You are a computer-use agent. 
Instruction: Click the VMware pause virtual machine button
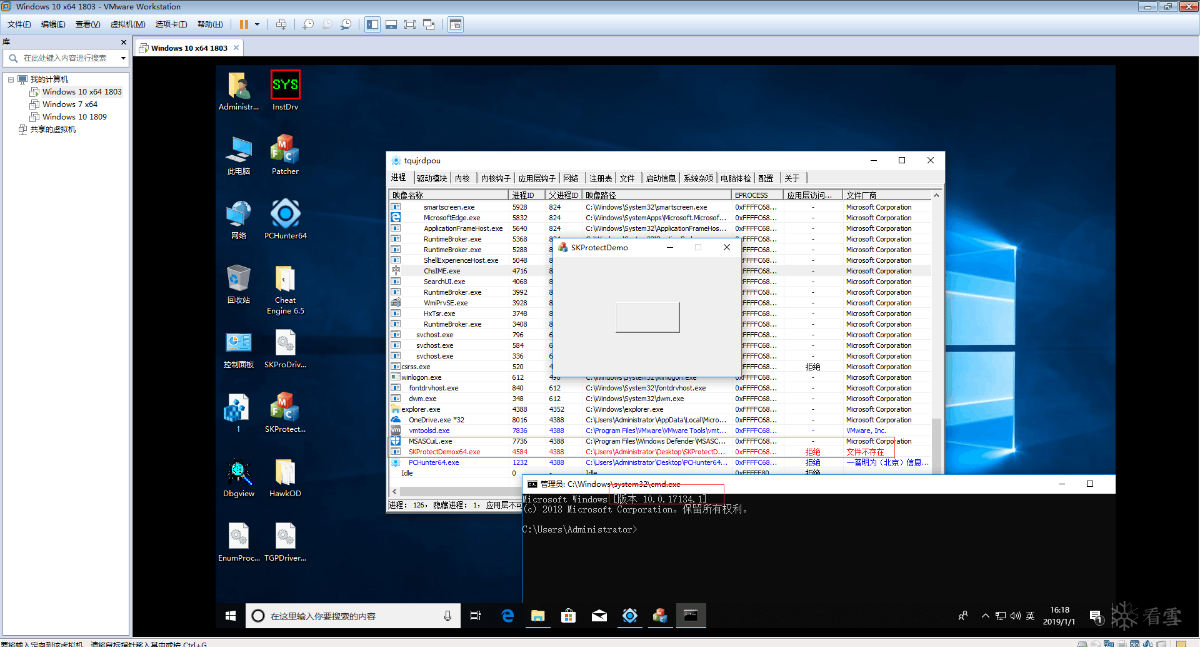(244, 23)
